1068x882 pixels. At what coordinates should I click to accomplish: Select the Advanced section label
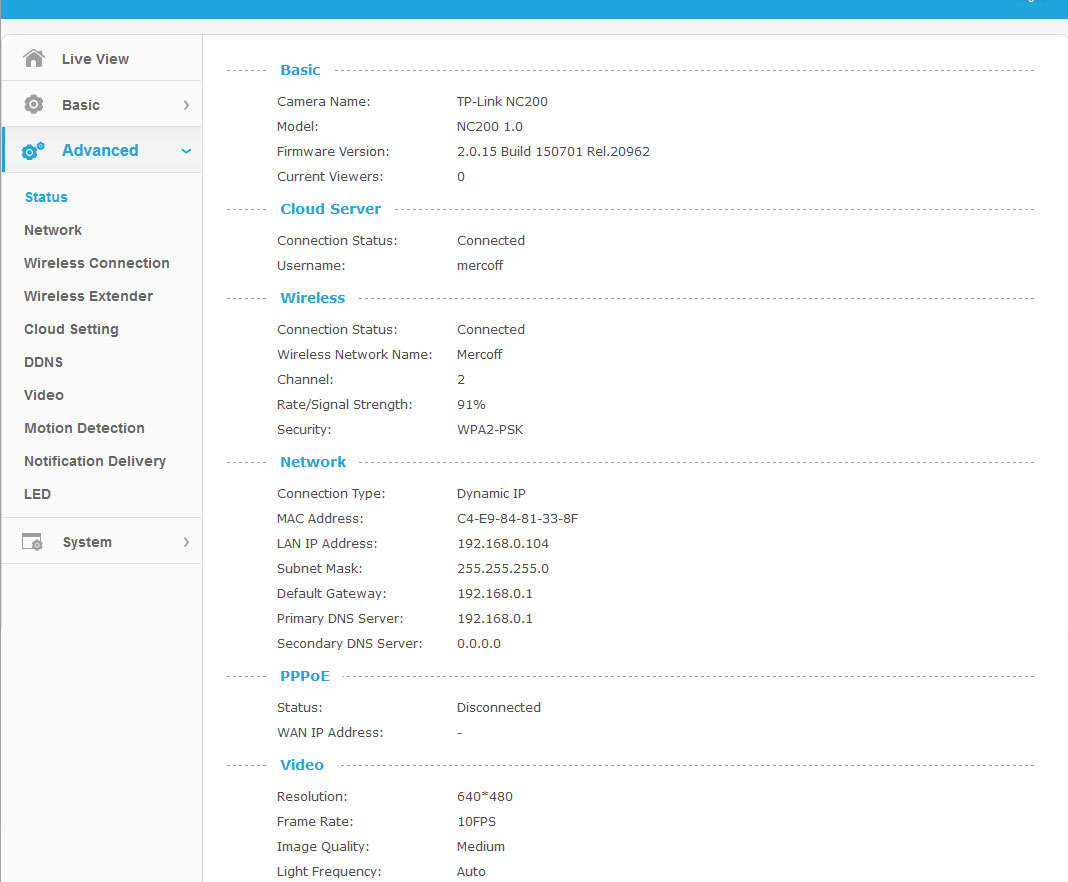100,150
